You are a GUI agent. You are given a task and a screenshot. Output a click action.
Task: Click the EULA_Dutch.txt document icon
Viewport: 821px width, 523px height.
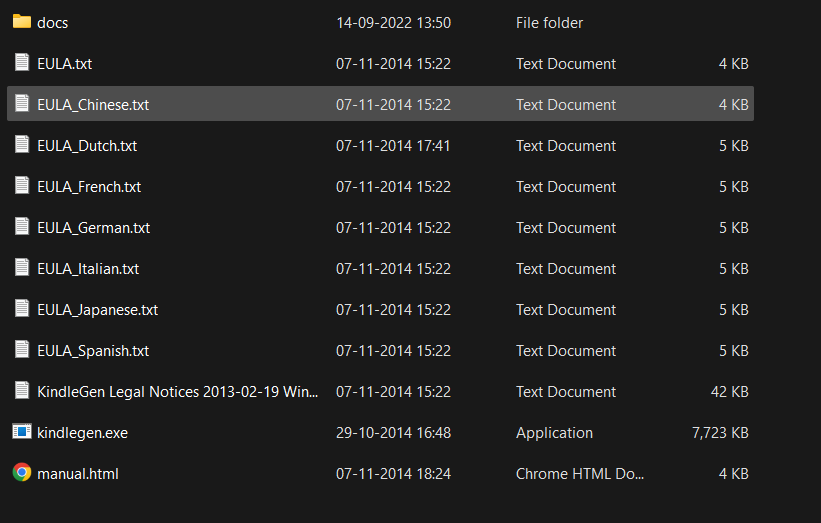21,144
